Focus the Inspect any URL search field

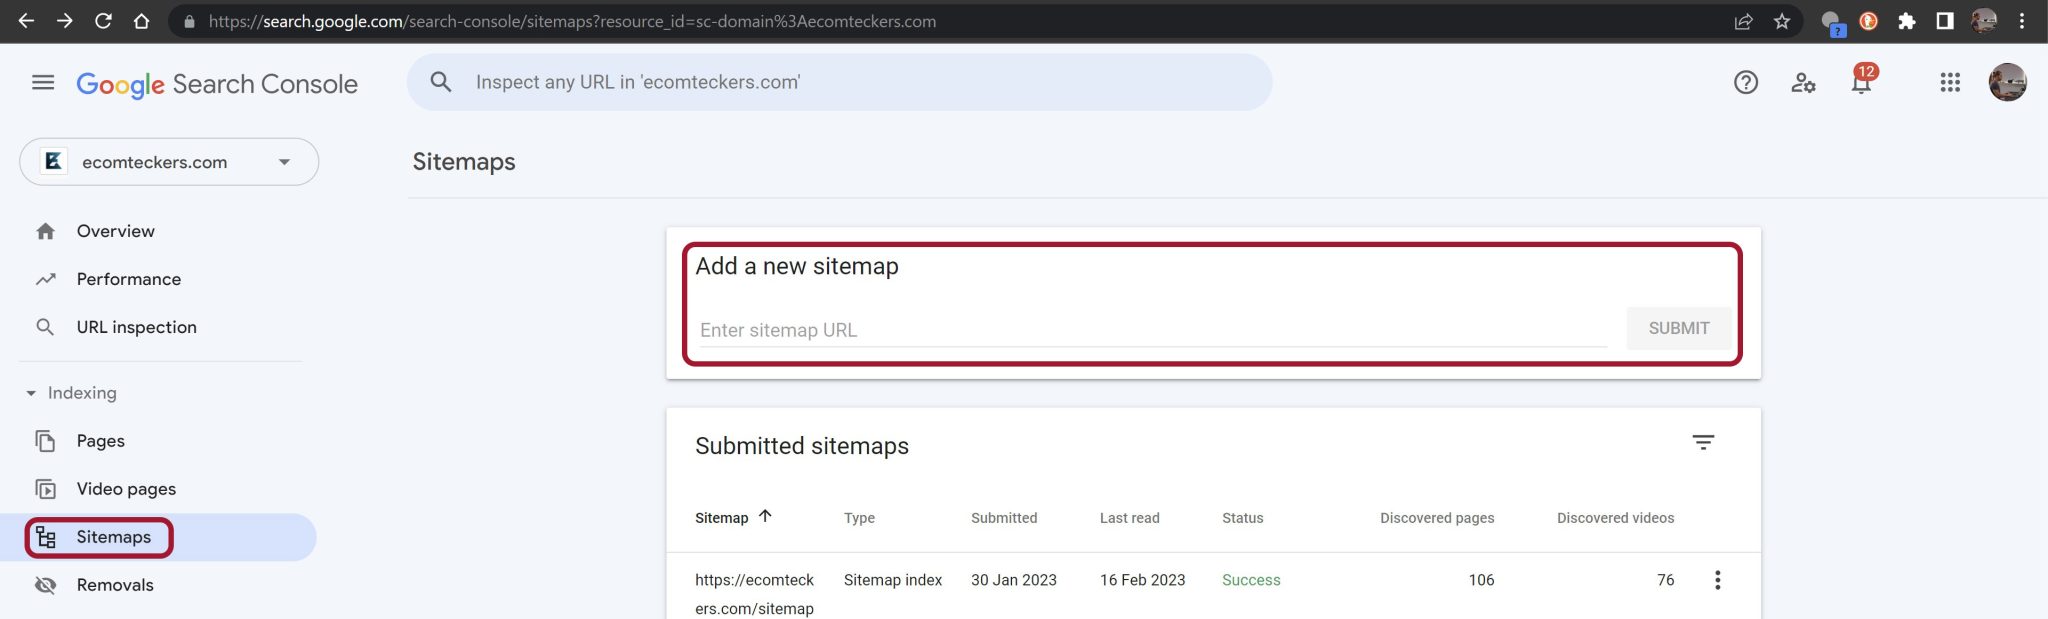coord(839,82)
